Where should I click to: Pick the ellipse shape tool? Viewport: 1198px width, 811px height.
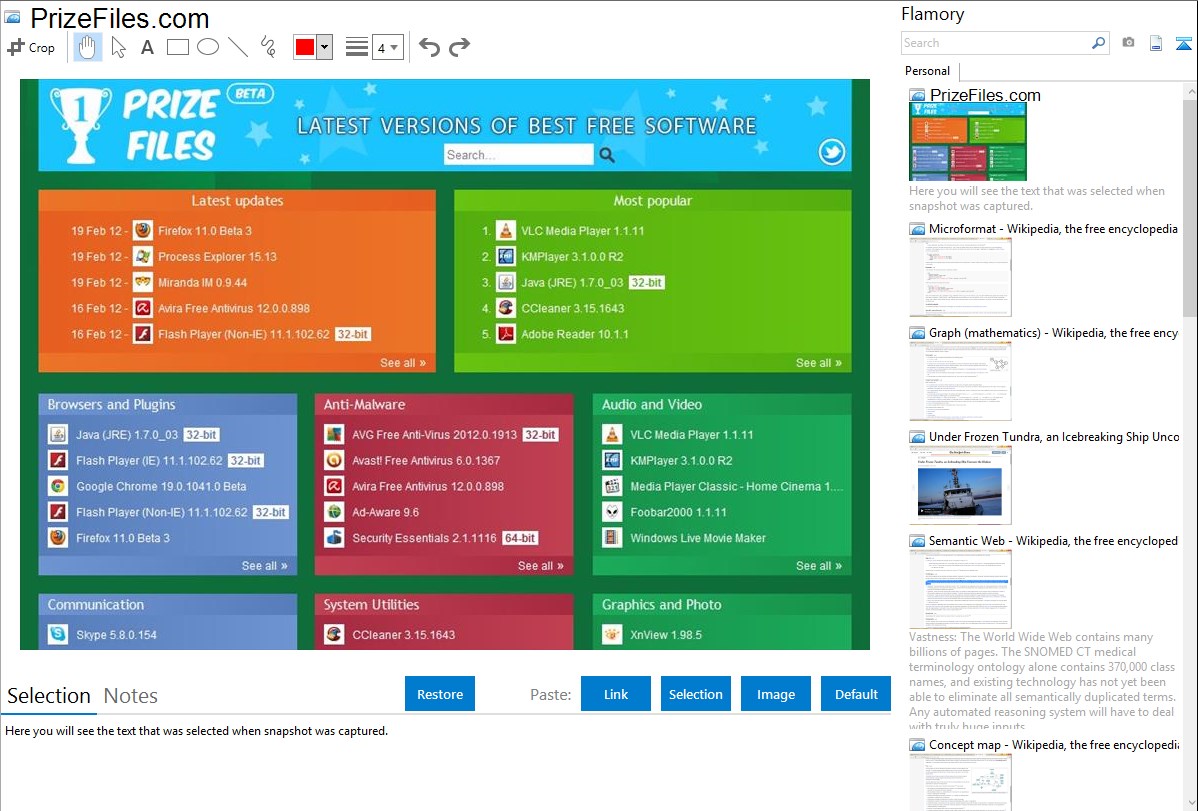point(208,47)
